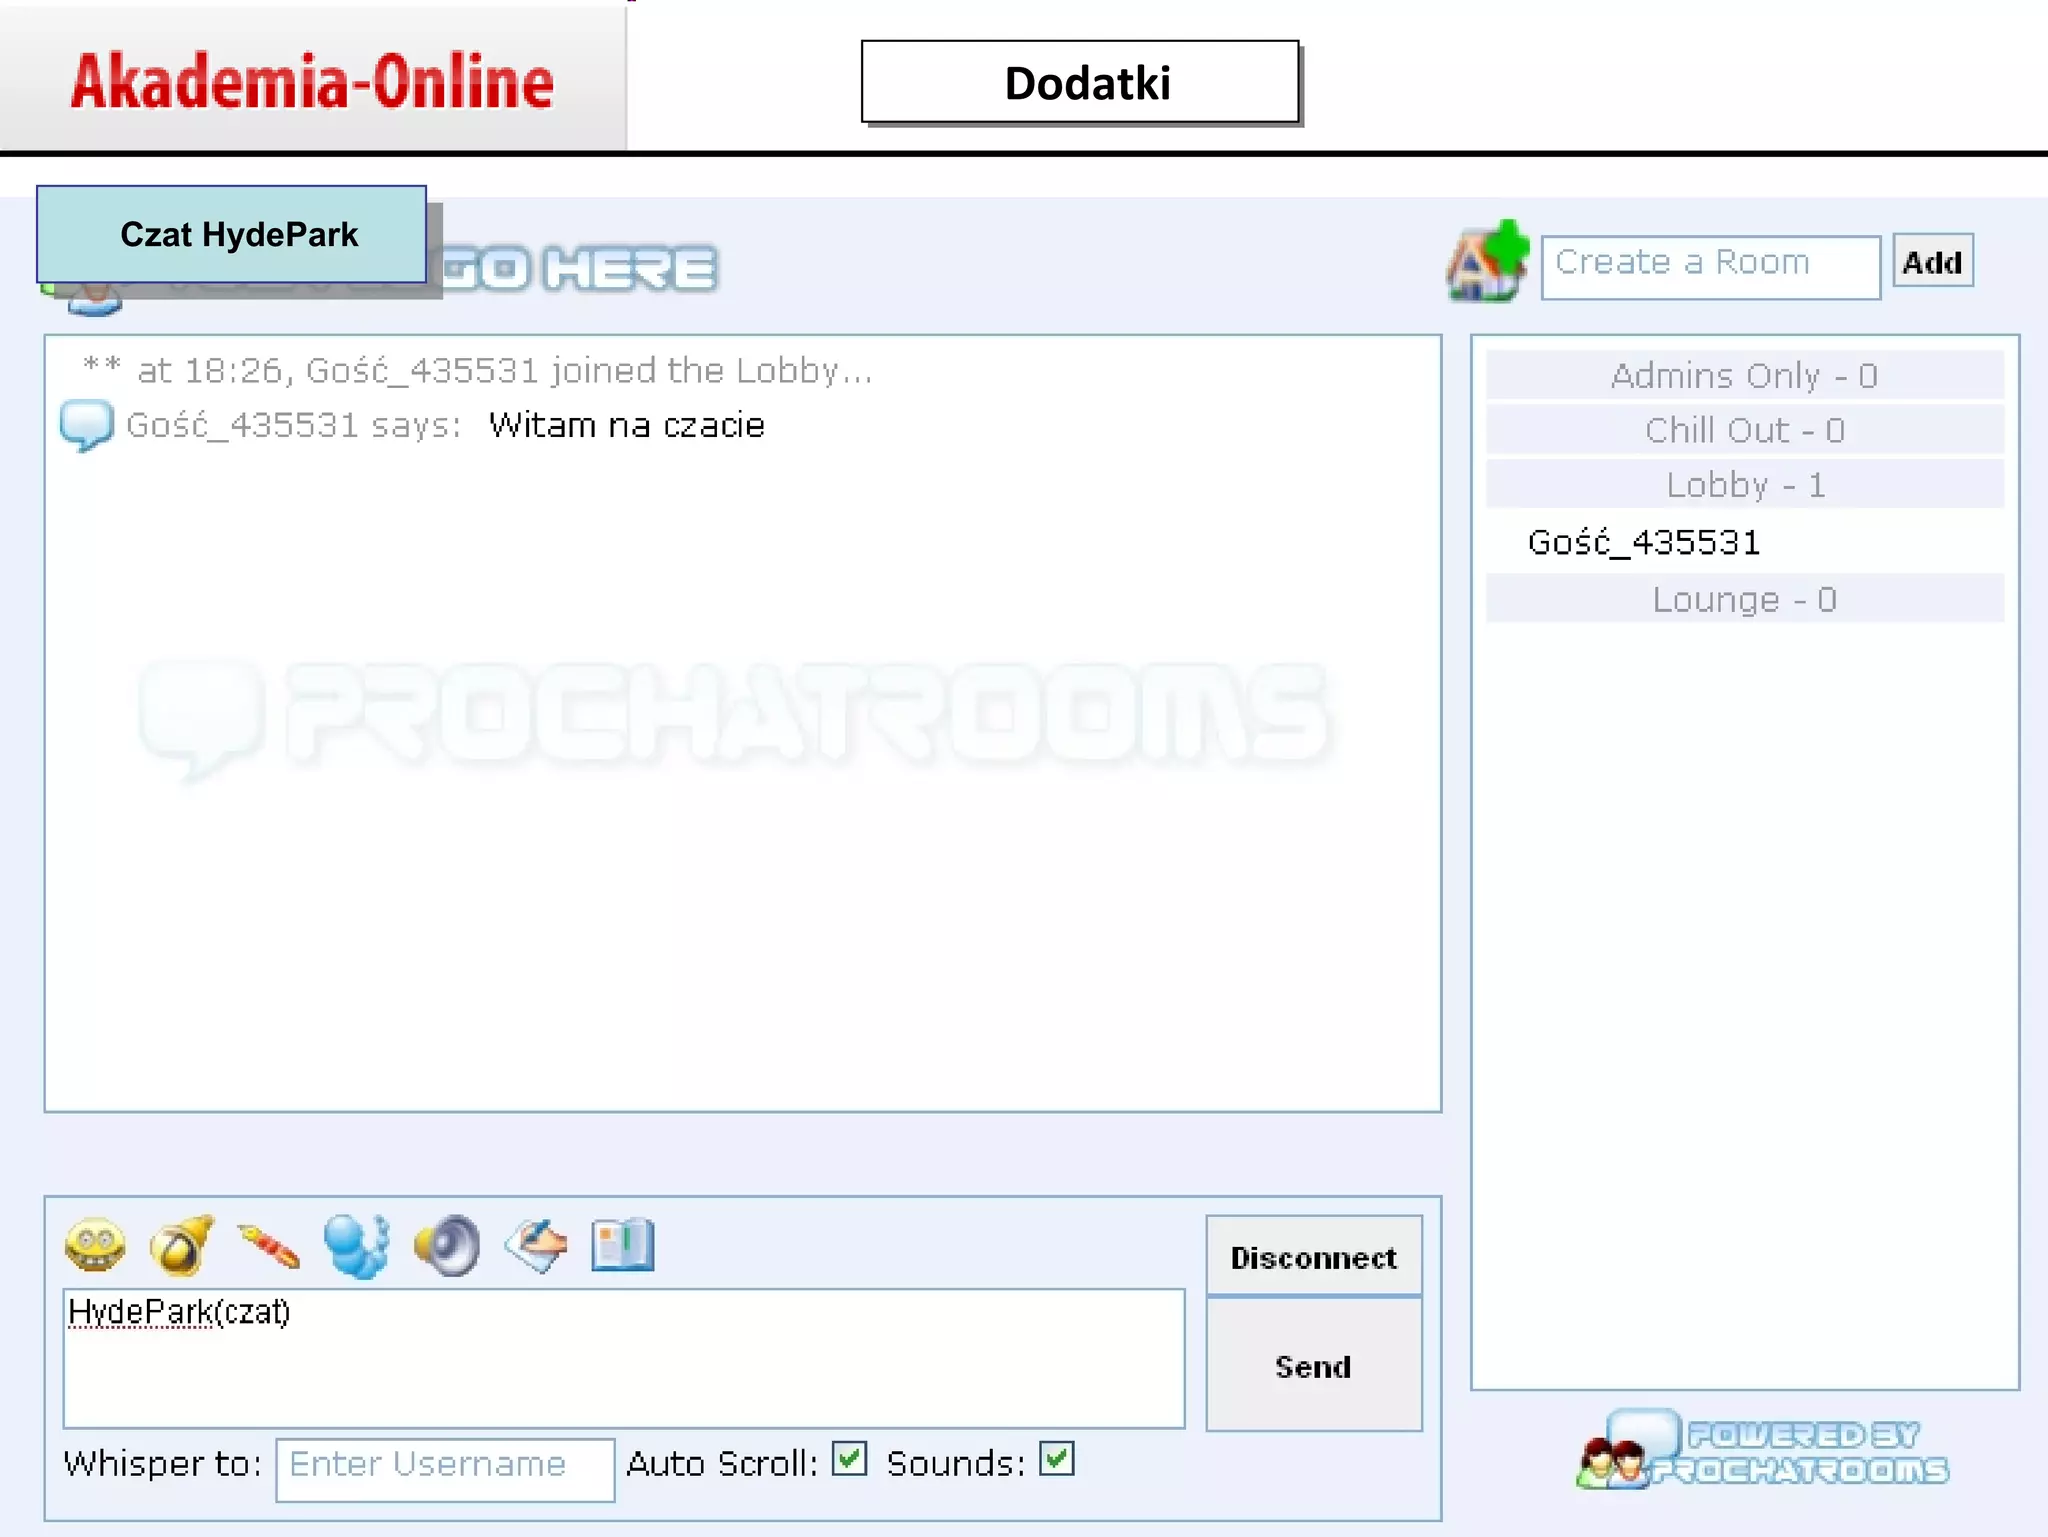Screen dimensions: 2048x1537
Task: Click the Add room button
Action: point(1932,262)
